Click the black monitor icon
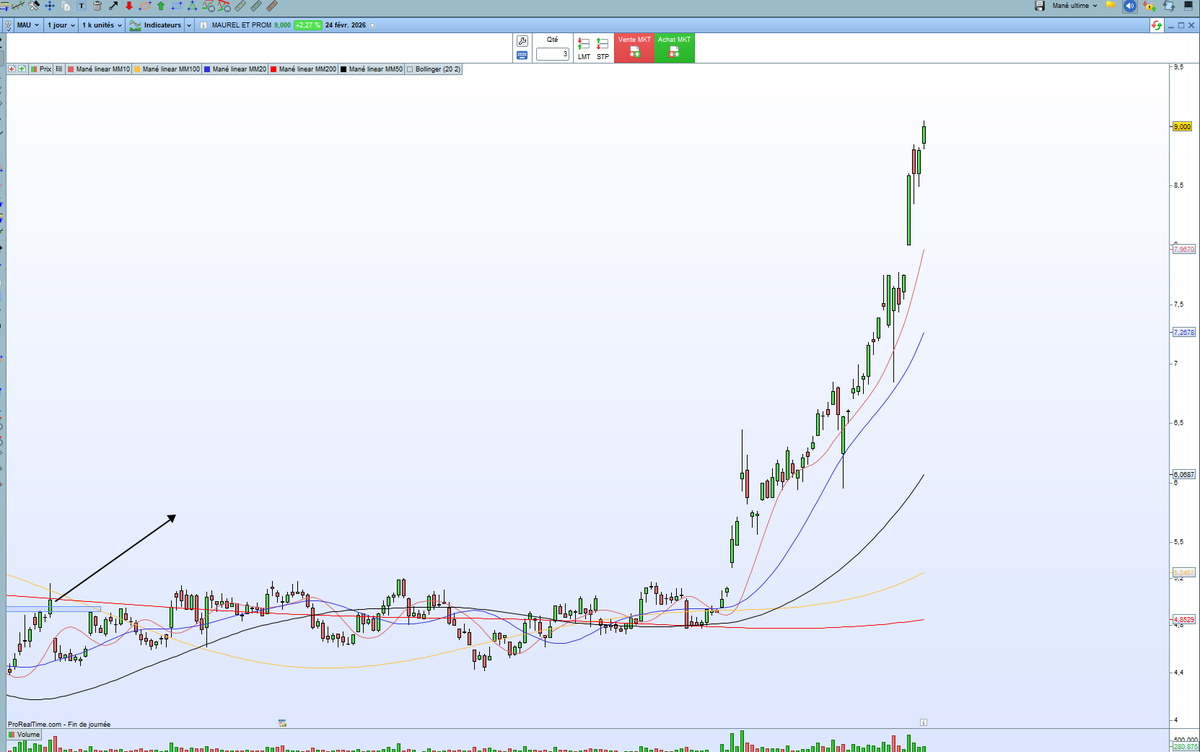 click(1188, 6)
